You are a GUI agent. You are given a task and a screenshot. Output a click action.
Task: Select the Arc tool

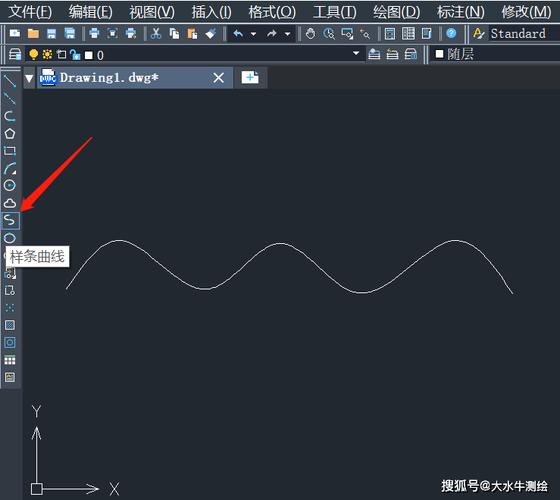[10, 168]
